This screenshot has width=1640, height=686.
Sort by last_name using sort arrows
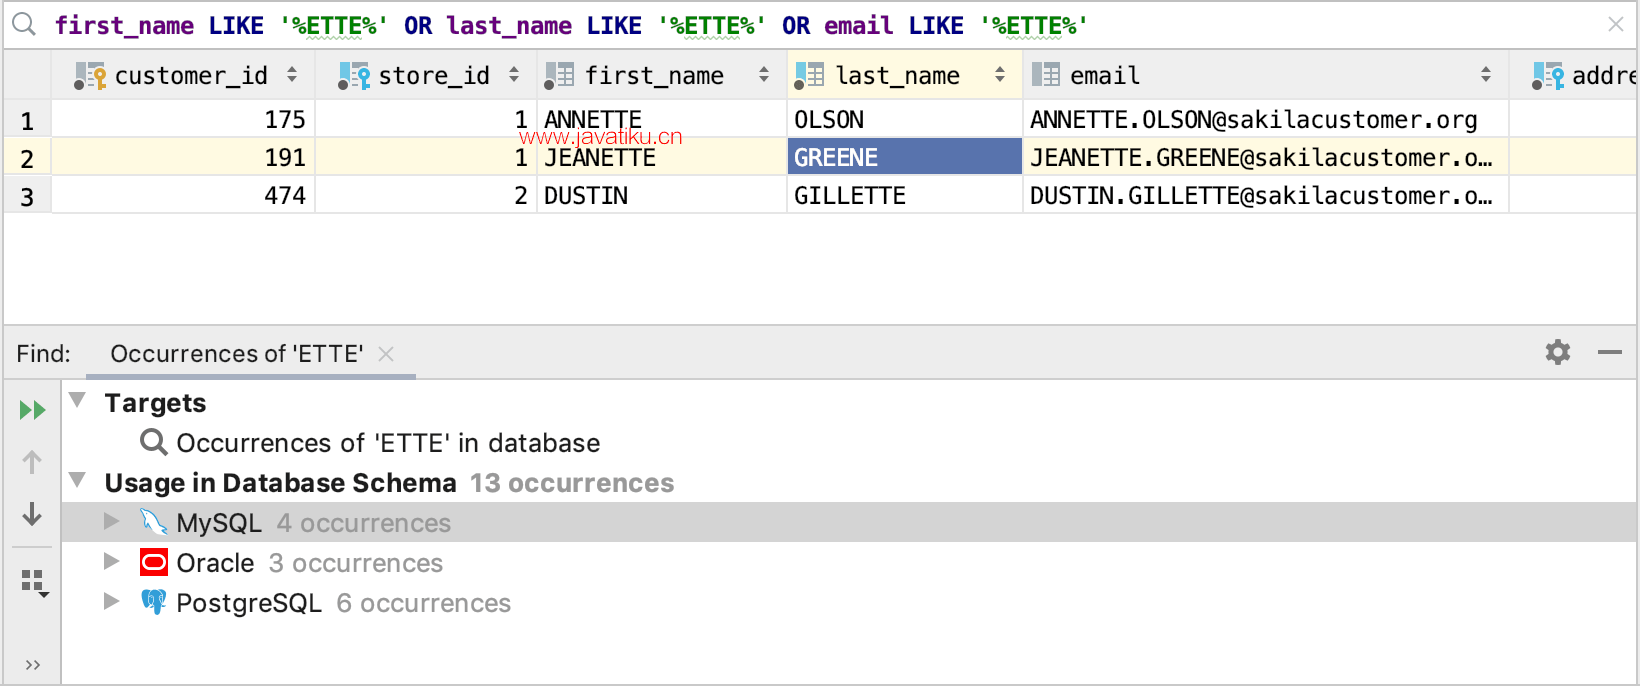tap(1000, 75)
